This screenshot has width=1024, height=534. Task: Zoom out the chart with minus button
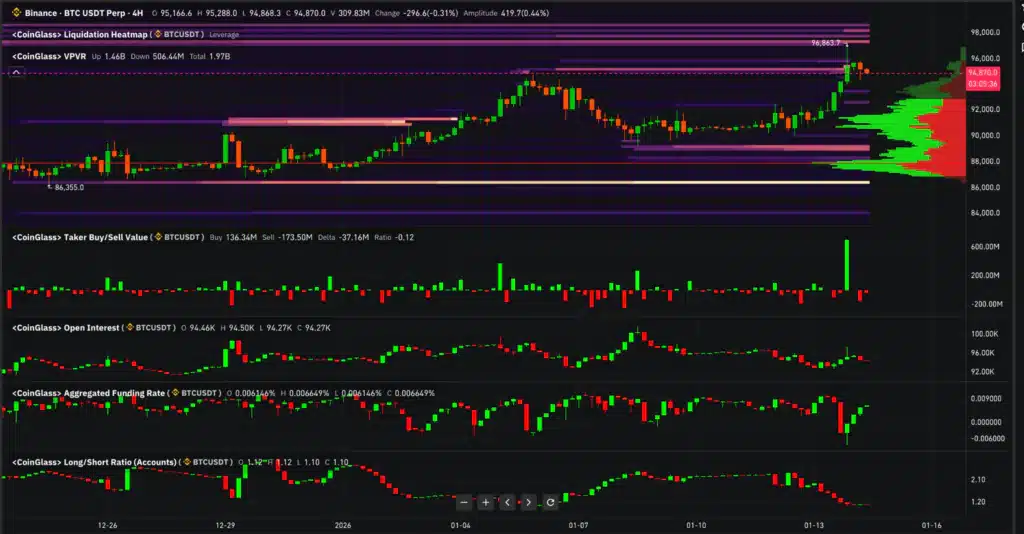(x=465, y=502)
